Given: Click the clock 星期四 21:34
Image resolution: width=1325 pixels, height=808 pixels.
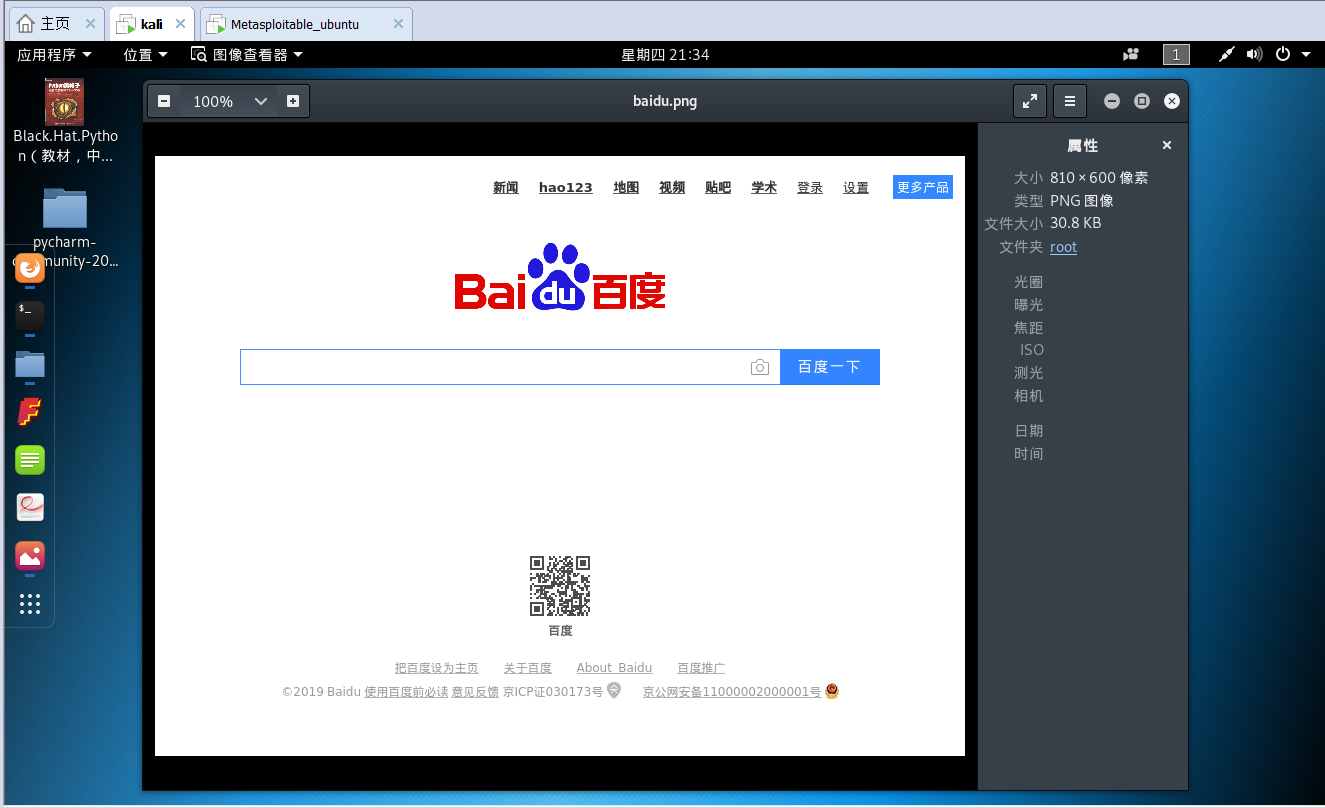Looking at the screenshot, I should [x=665, y=54].
